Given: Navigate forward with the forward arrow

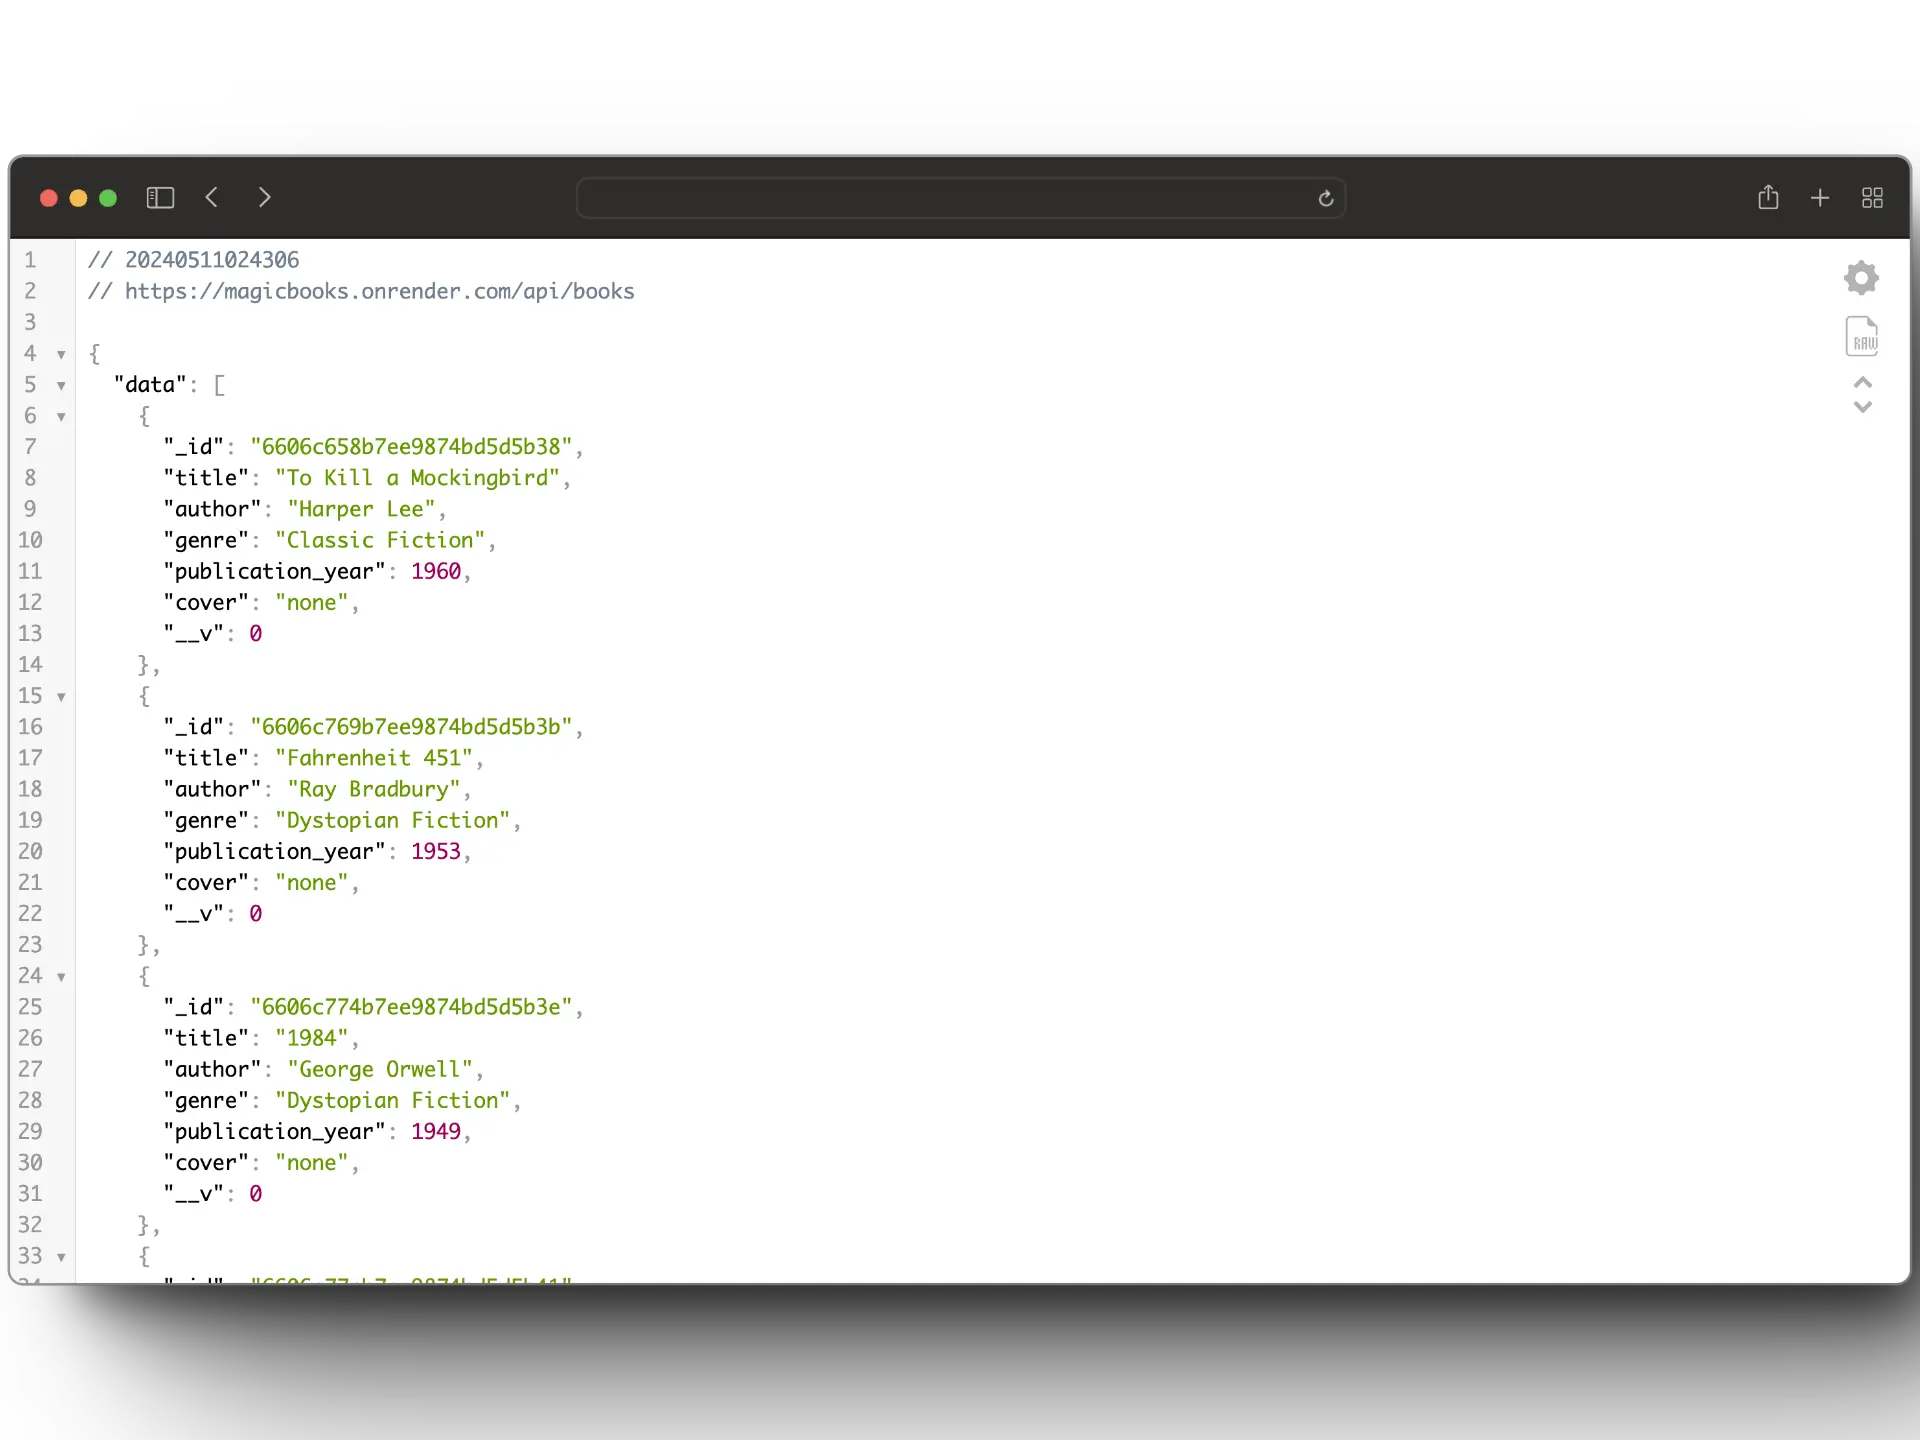Looking at the screenshot, I should point(264,197).
